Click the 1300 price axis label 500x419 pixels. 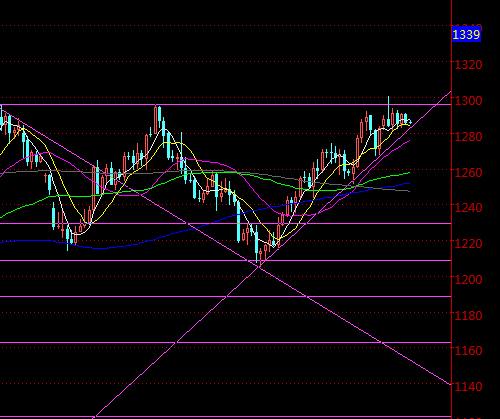click(469, 101)
